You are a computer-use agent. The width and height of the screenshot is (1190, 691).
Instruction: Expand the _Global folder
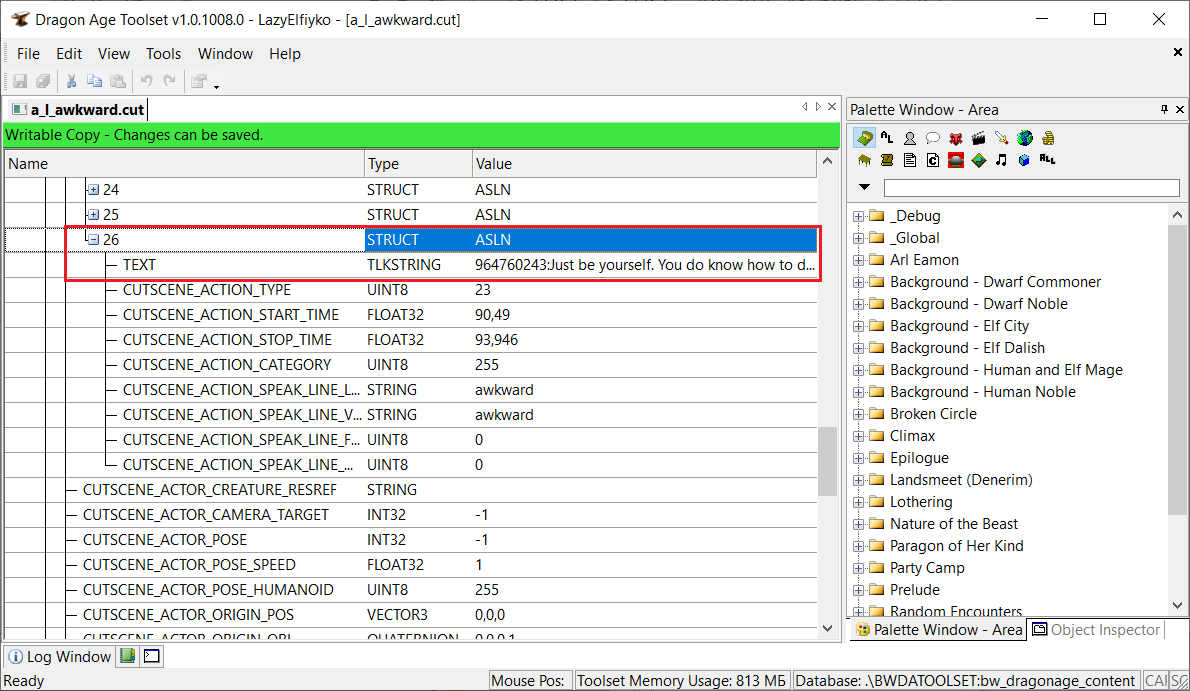(858, 238)
